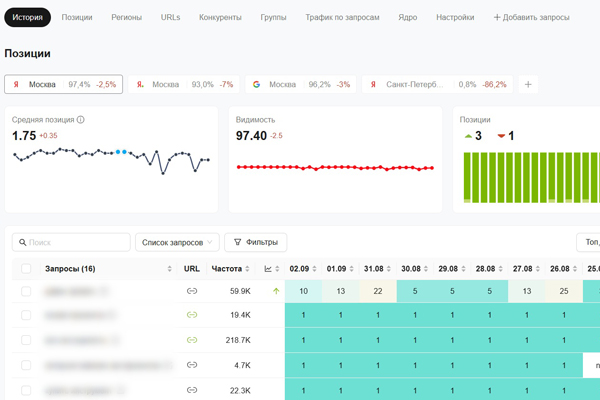This screenshot has width=600, height=400.
Task: Click Yandex icon in first Москва chip
Action: tap(16, 84)
